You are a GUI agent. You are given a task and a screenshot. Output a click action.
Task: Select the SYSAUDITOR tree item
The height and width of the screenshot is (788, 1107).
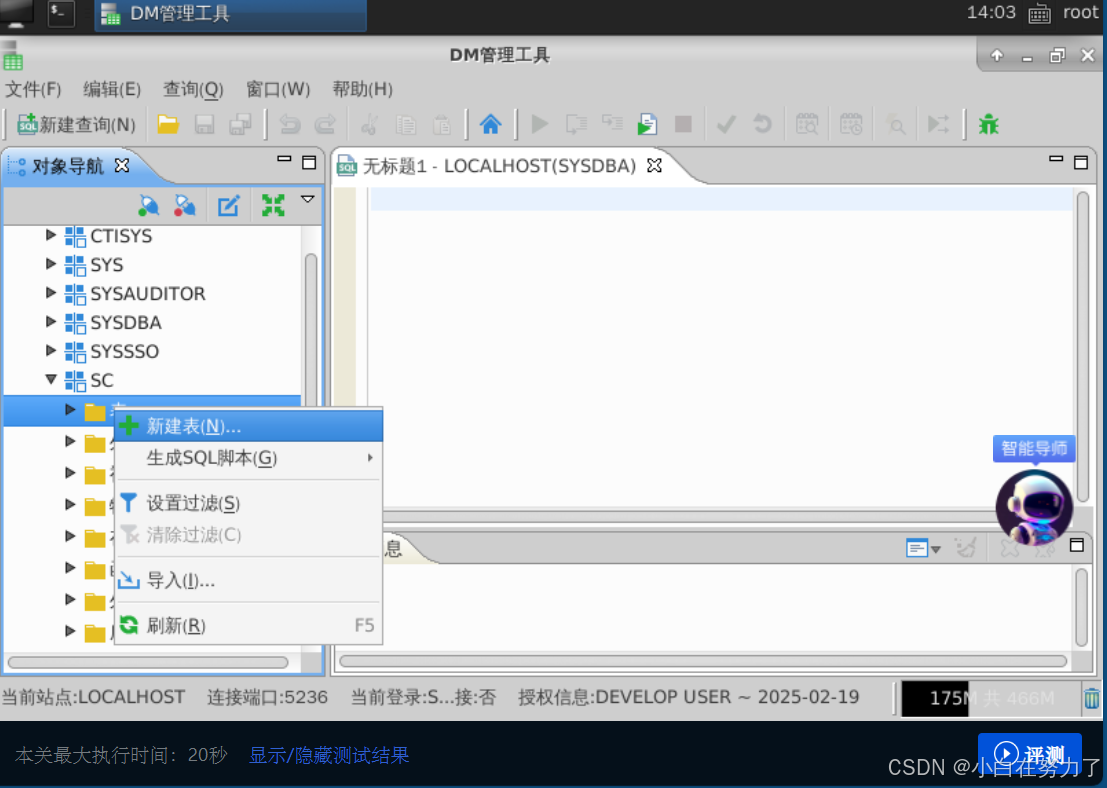148,293
